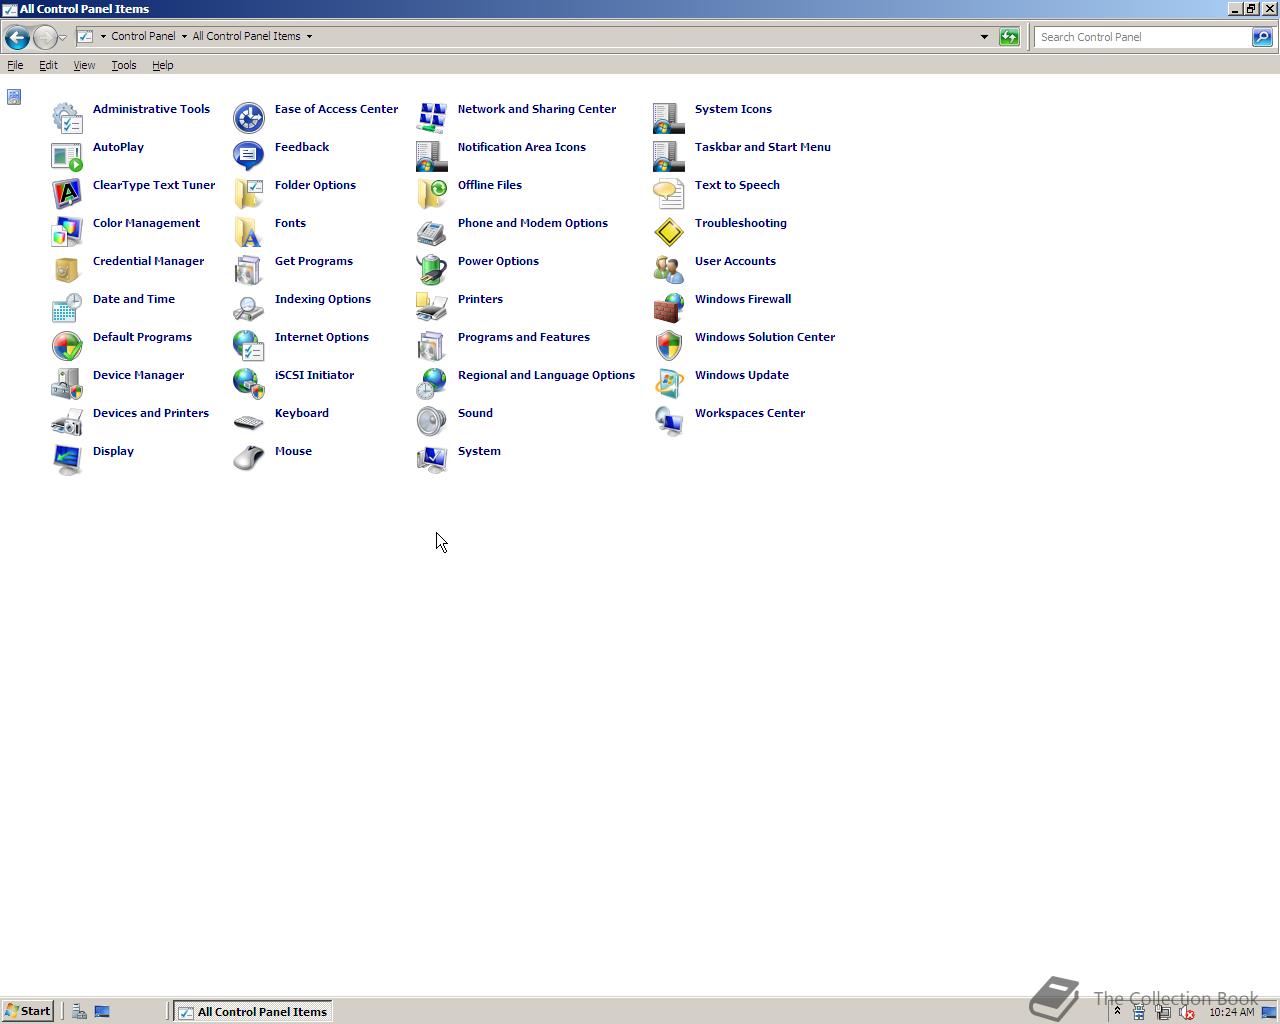Click the Feedback speech bubble icon
This screenshot has width=1280, height=1024.
click(249, 156)
